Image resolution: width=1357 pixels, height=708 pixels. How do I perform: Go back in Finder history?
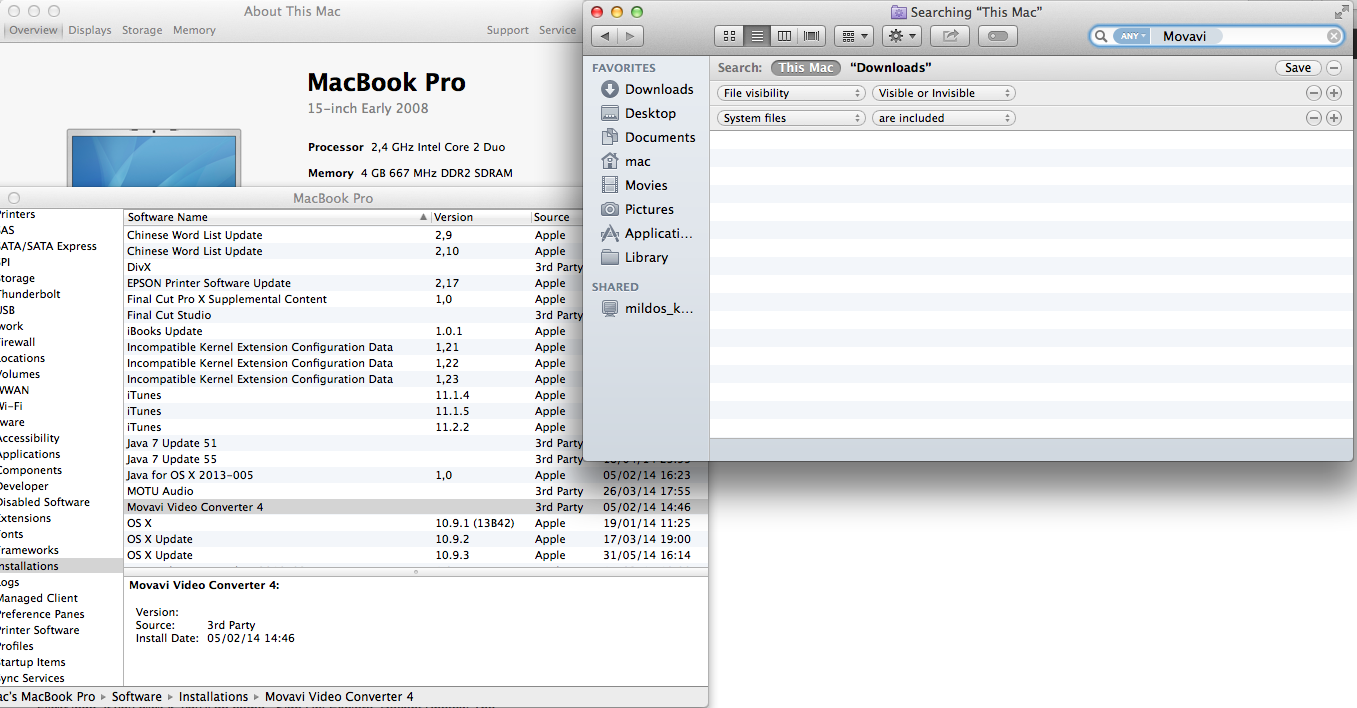click(x=604, y=36)
